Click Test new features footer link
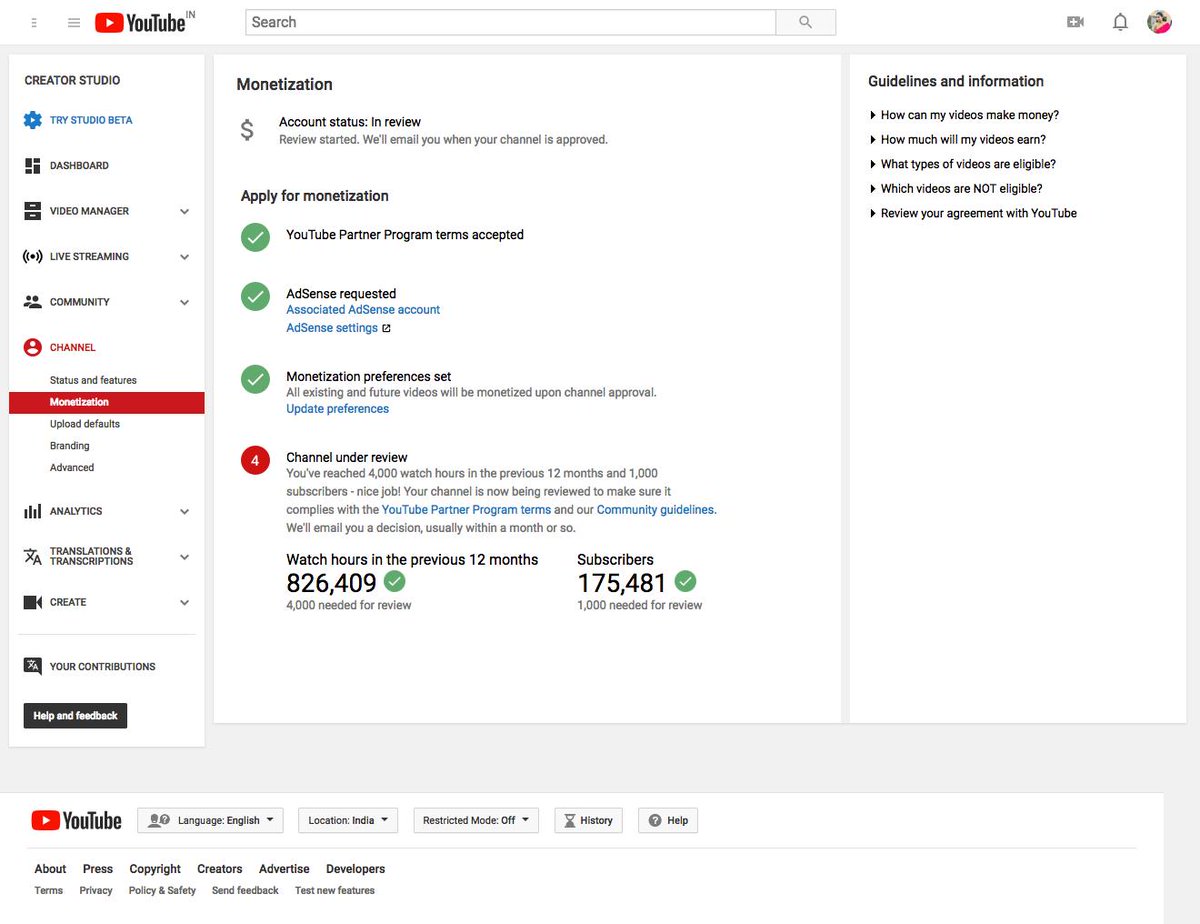 335,890
